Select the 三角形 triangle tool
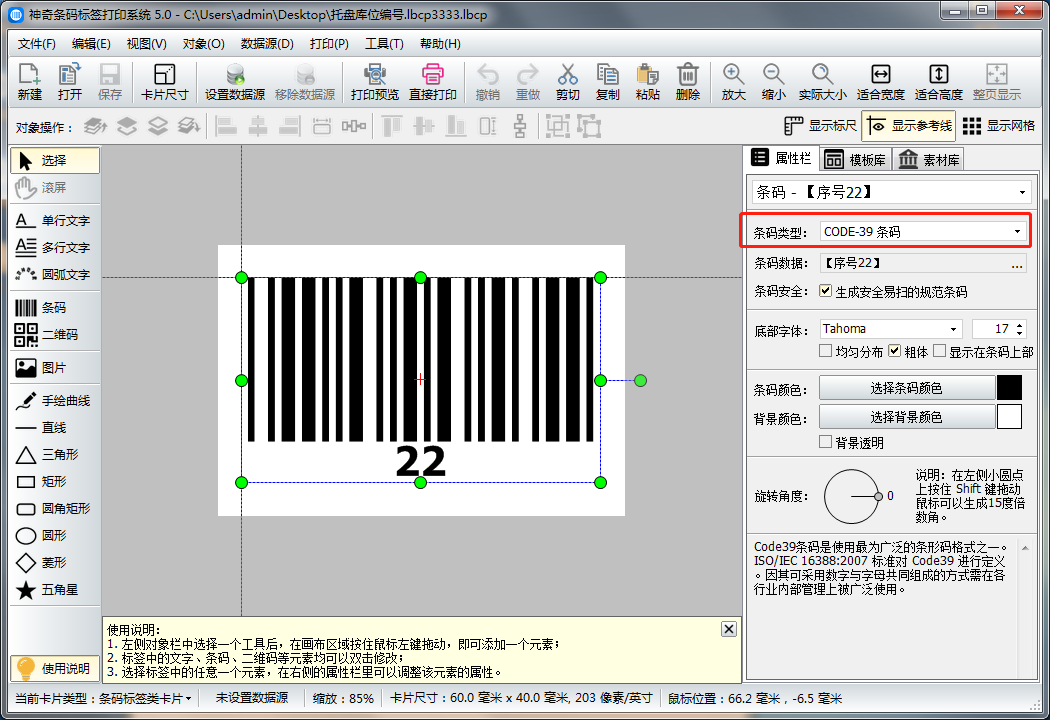Viewport: 1050px width, 720px height. [x=55, y=455]
